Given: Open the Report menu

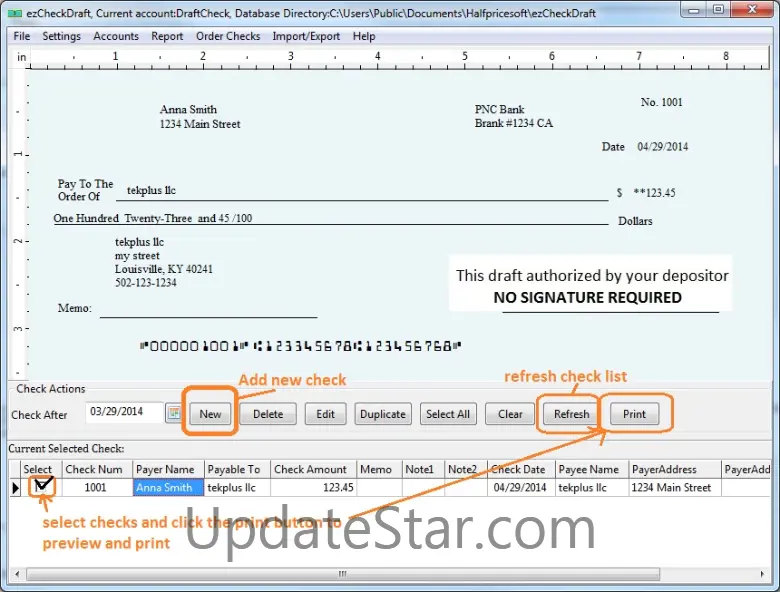Looking at the screenshot, I should [x=167, y=36].
